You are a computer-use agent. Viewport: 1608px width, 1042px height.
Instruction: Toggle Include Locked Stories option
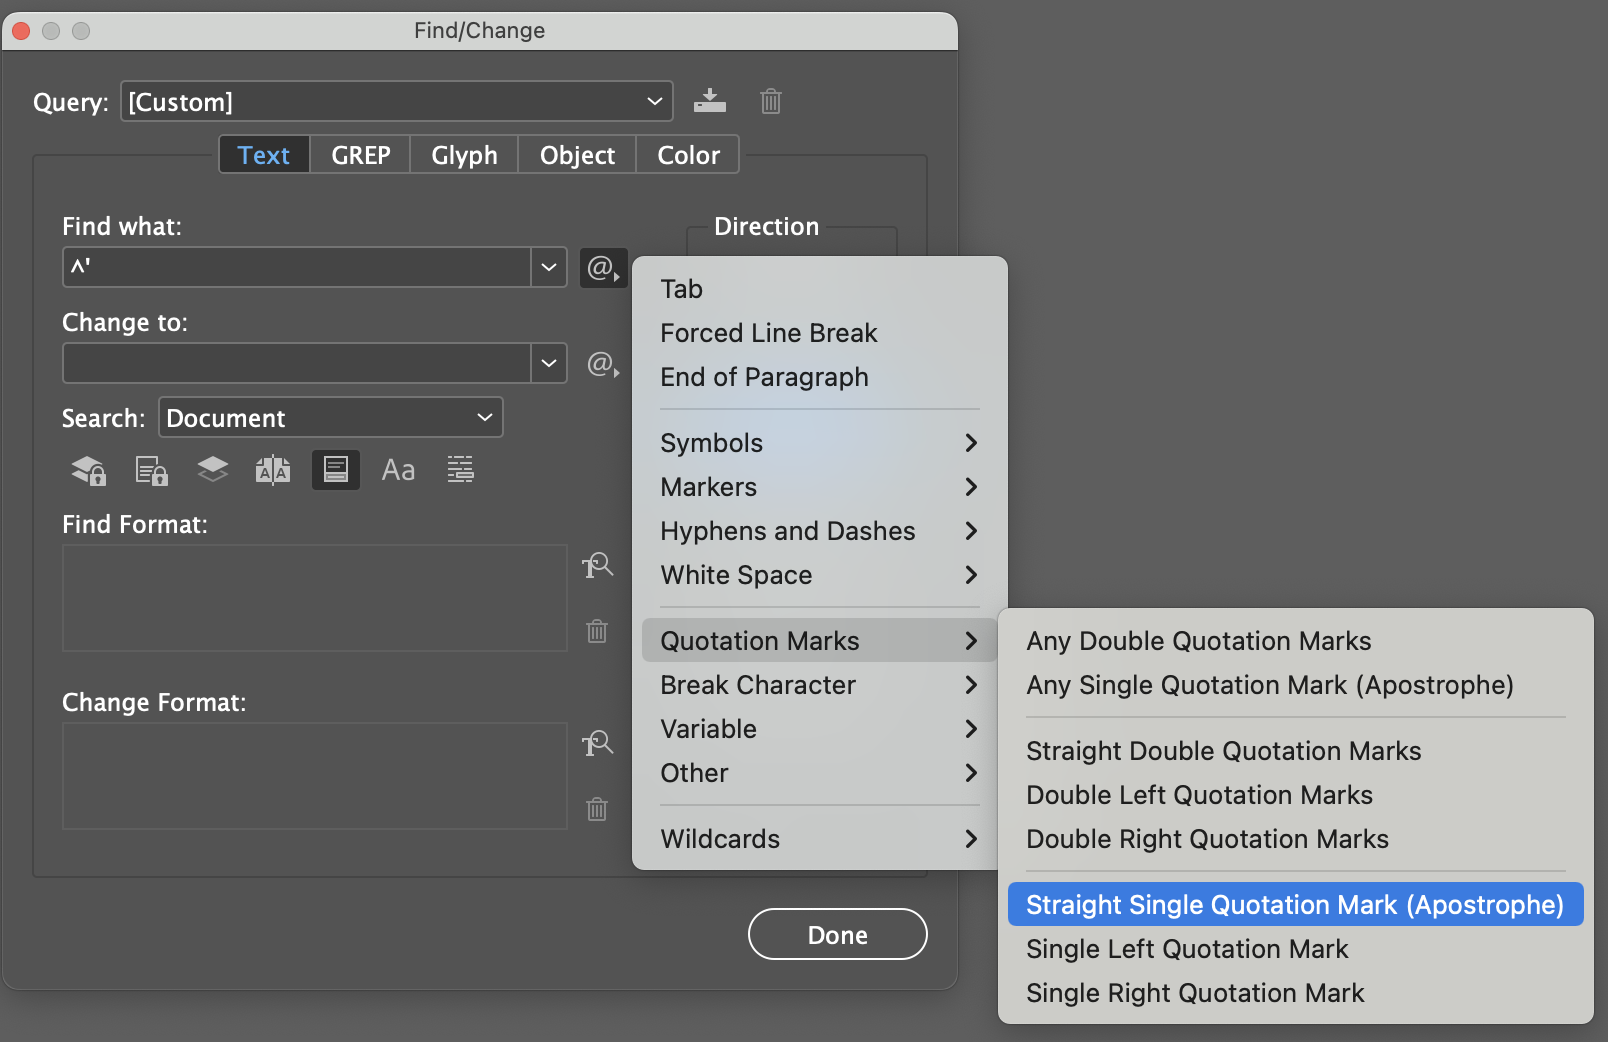150,470
